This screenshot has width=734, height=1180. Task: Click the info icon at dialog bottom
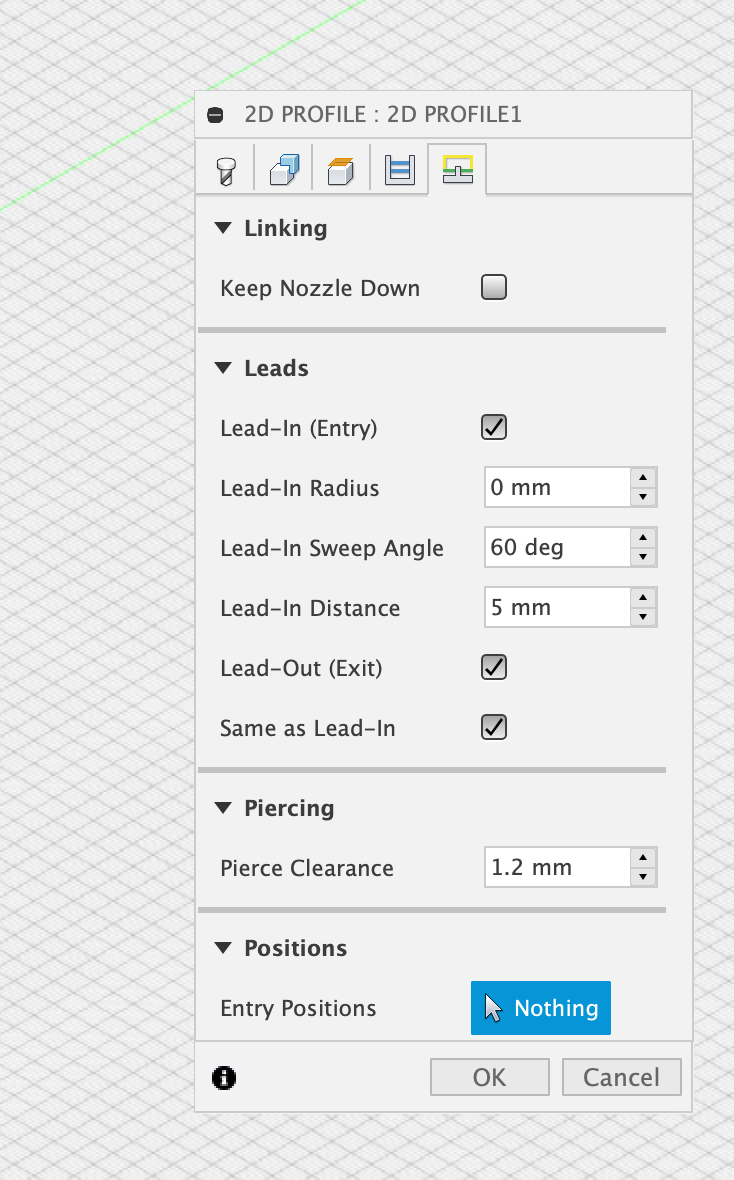click(224, 1078)
